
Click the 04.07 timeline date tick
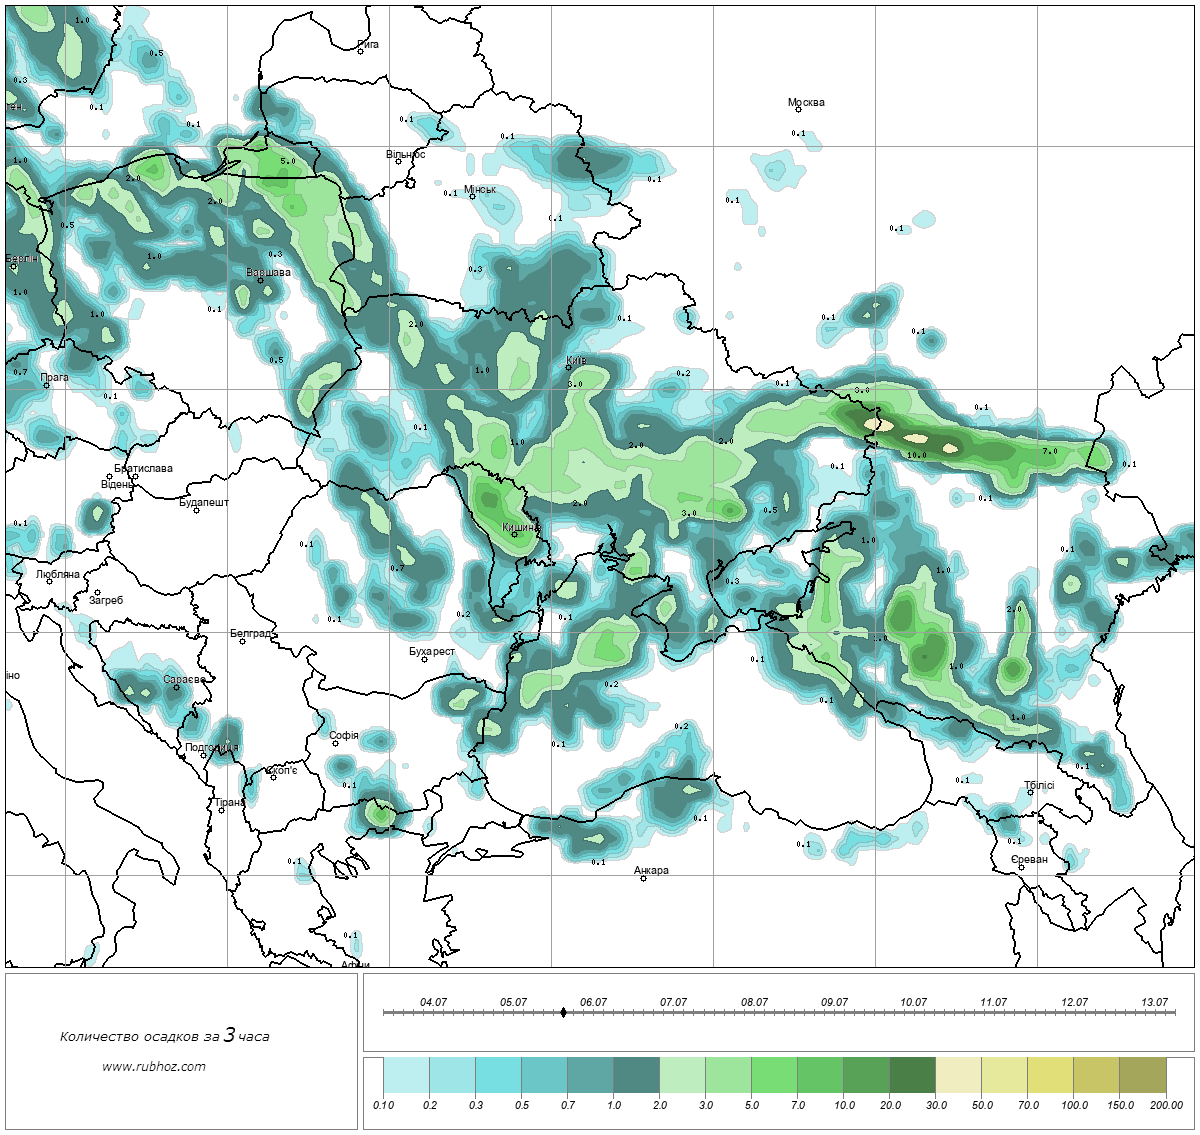click(x=433, y=1003)
